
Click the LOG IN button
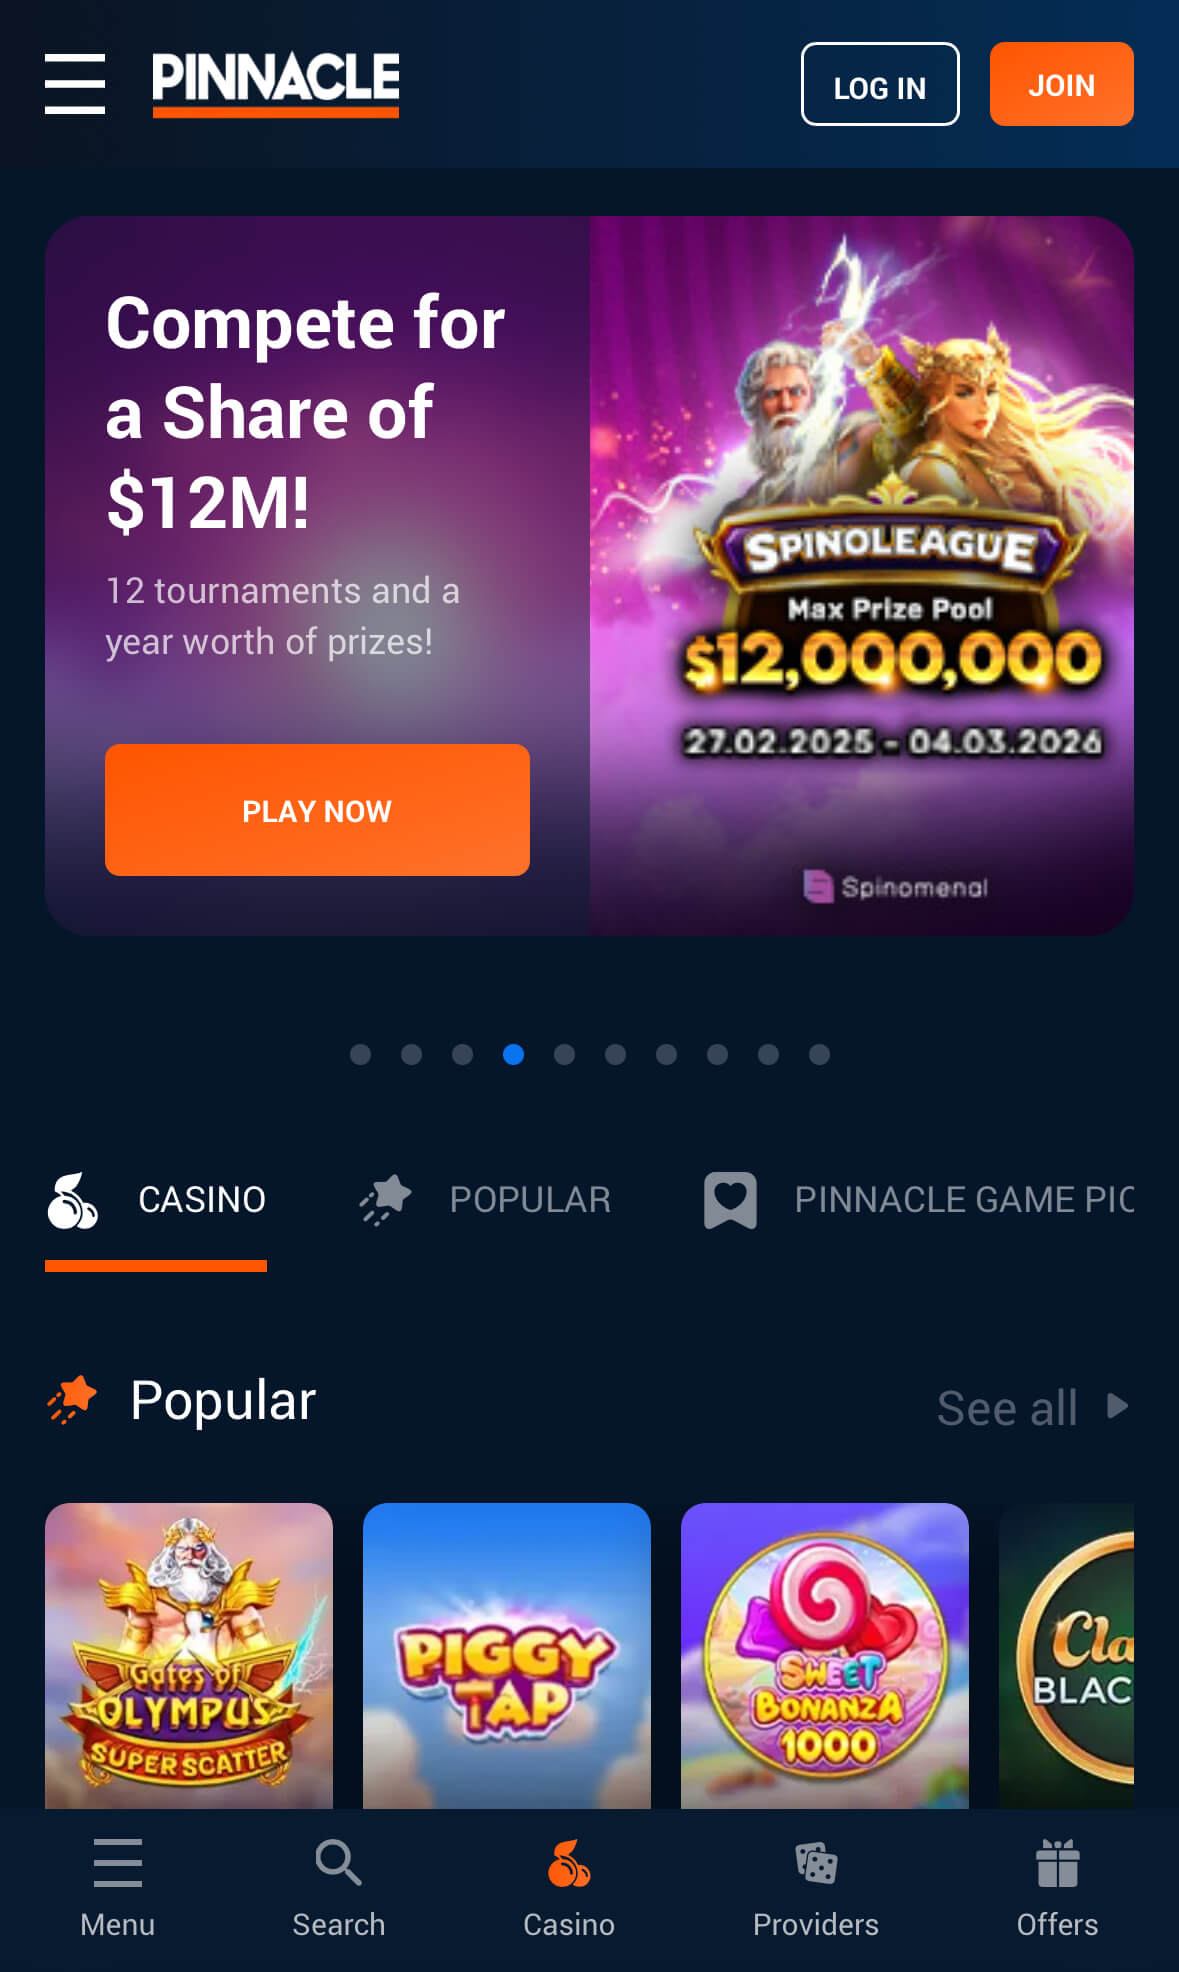pos(880,84)
